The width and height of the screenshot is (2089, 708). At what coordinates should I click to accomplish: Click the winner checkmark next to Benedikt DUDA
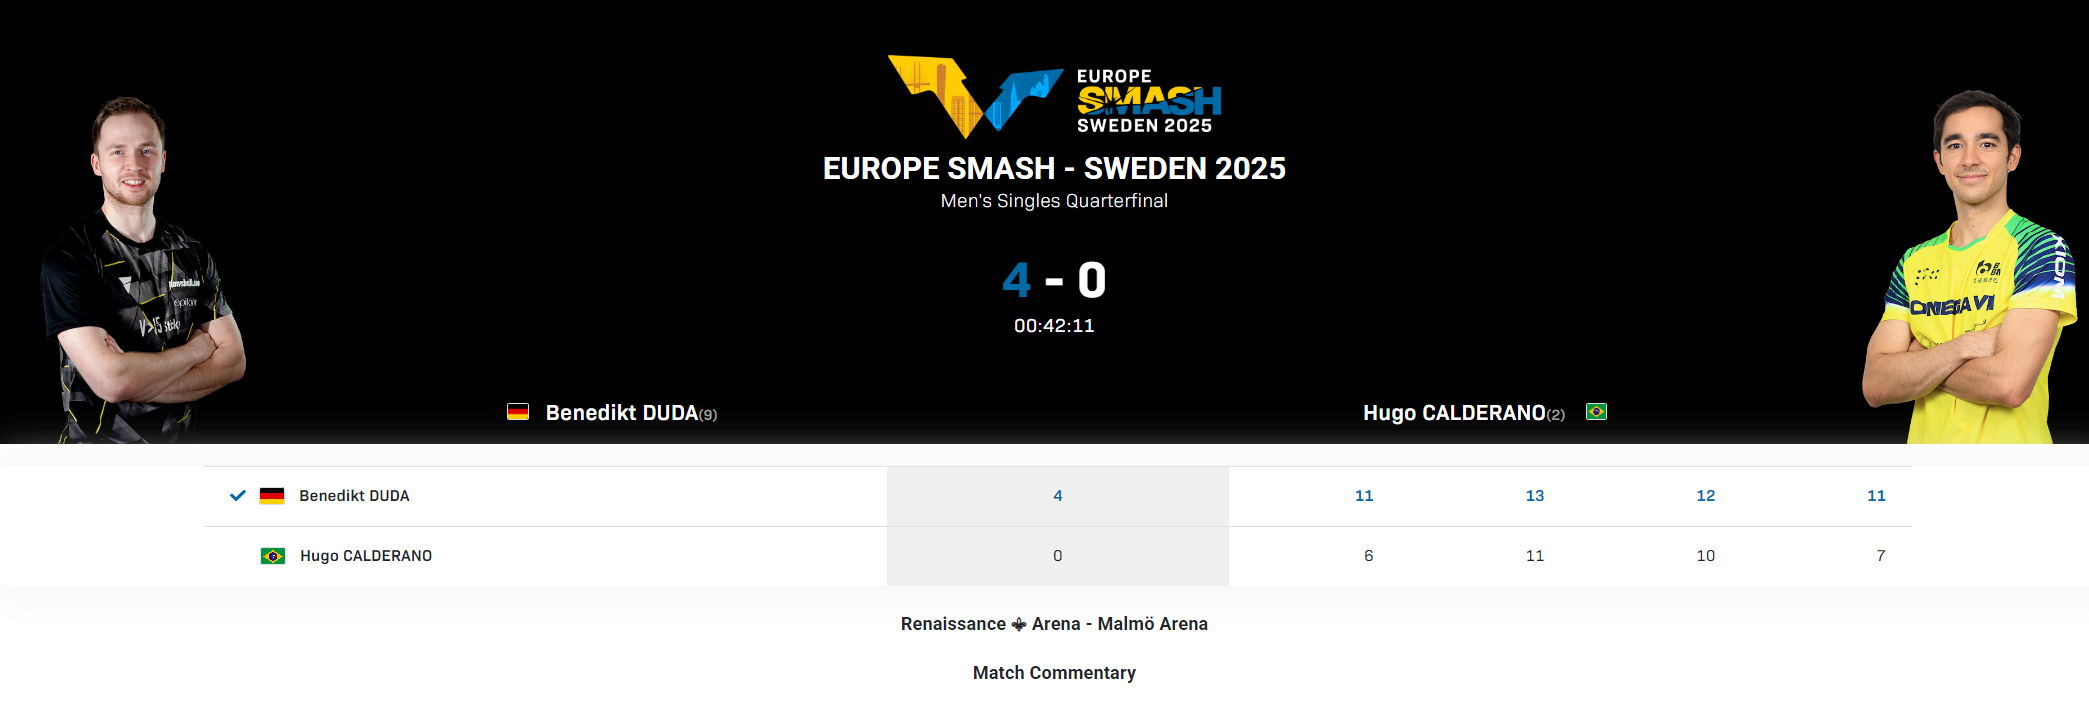pyautogui.click(x=238, y=495)
